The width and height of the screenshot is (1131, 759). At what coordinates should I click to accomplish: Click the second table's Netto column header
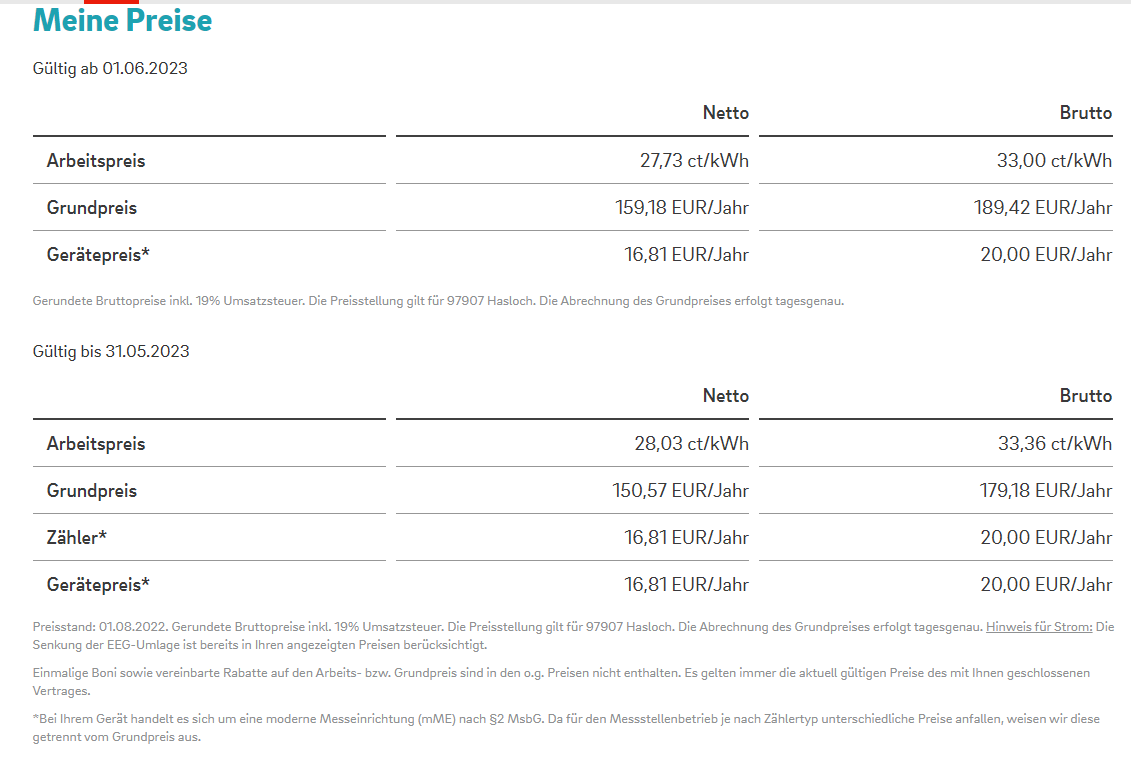click(726, 396)
